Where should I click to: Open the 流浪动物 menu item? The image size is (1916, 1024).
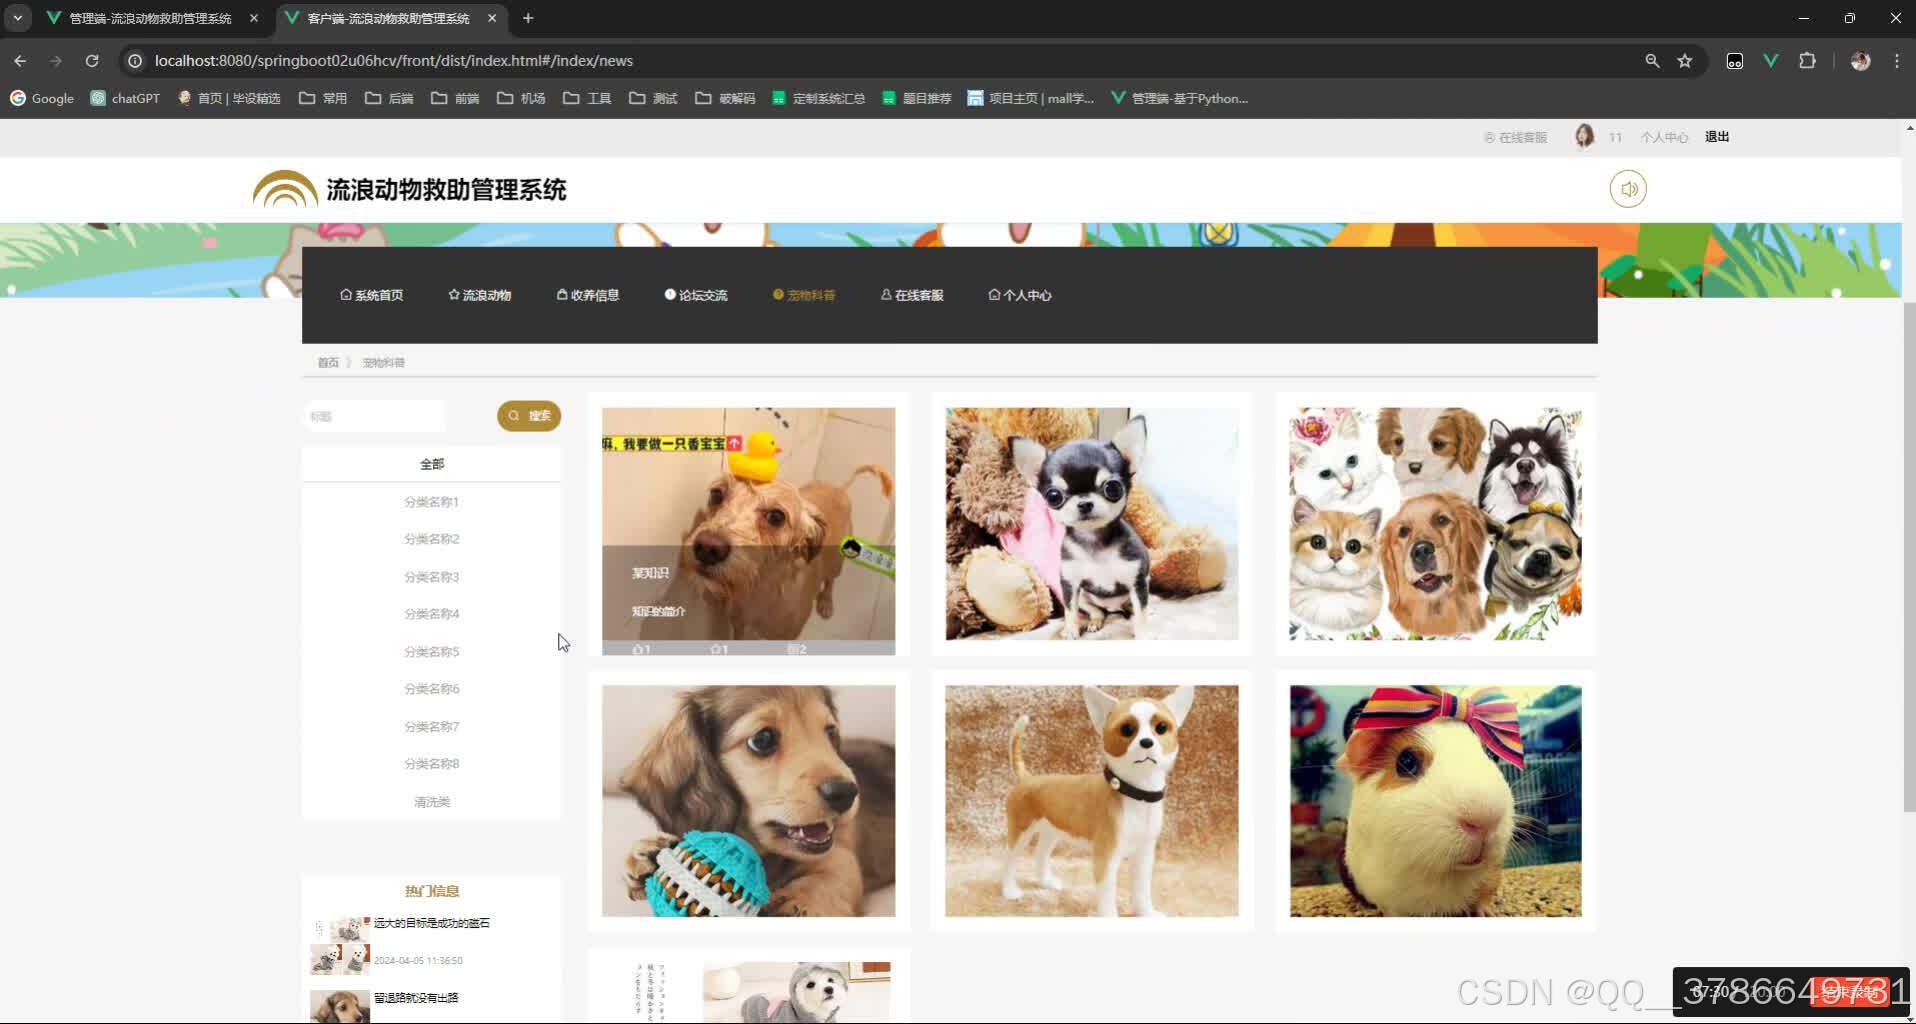click(479, 295)
